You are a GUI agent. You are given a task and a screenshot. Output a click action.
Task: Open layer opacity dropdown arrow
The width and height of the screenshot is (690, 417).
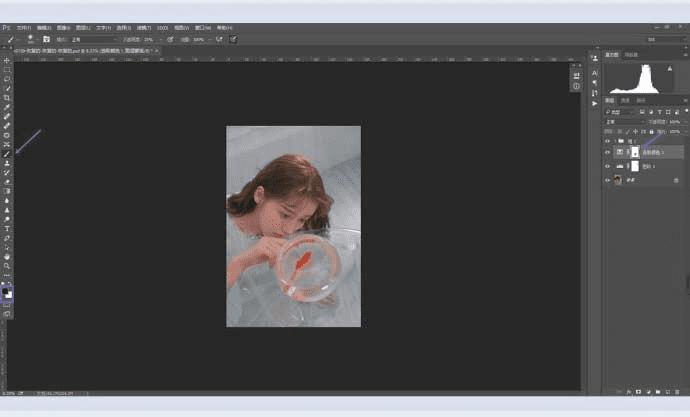(686, 122)
